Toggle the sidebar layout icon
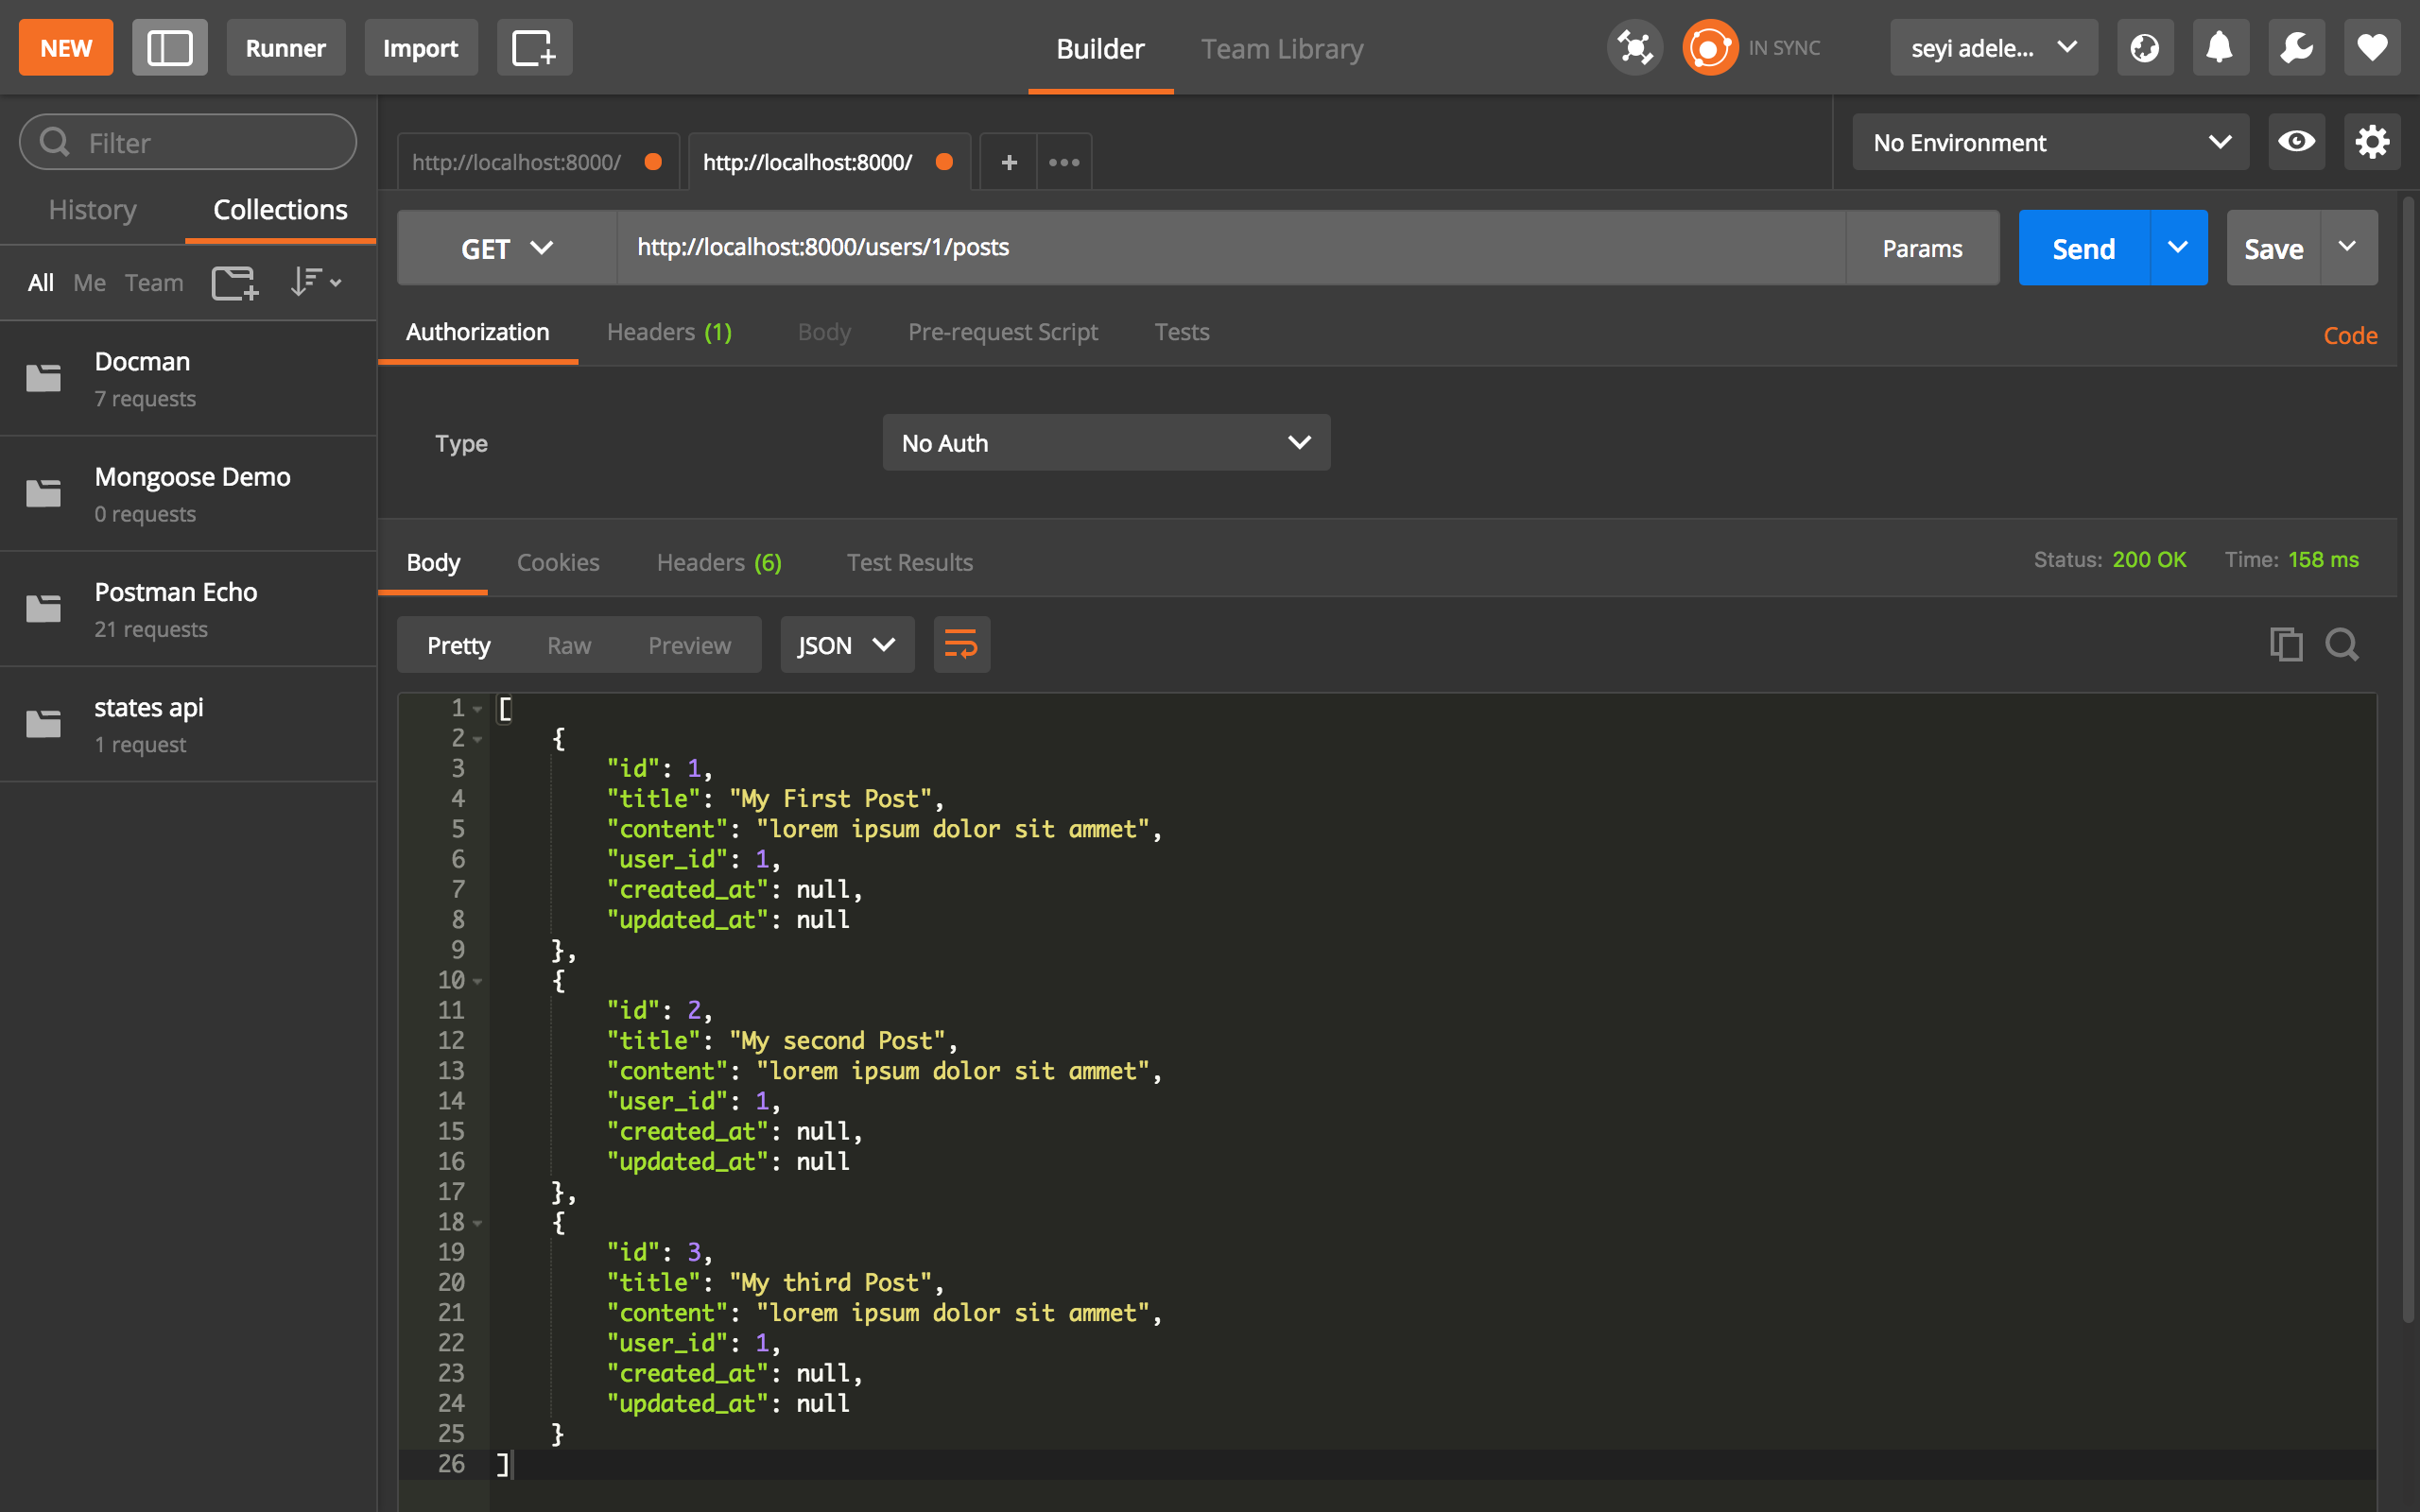Screen dimensions: 2420x1512 pos(170,48)
